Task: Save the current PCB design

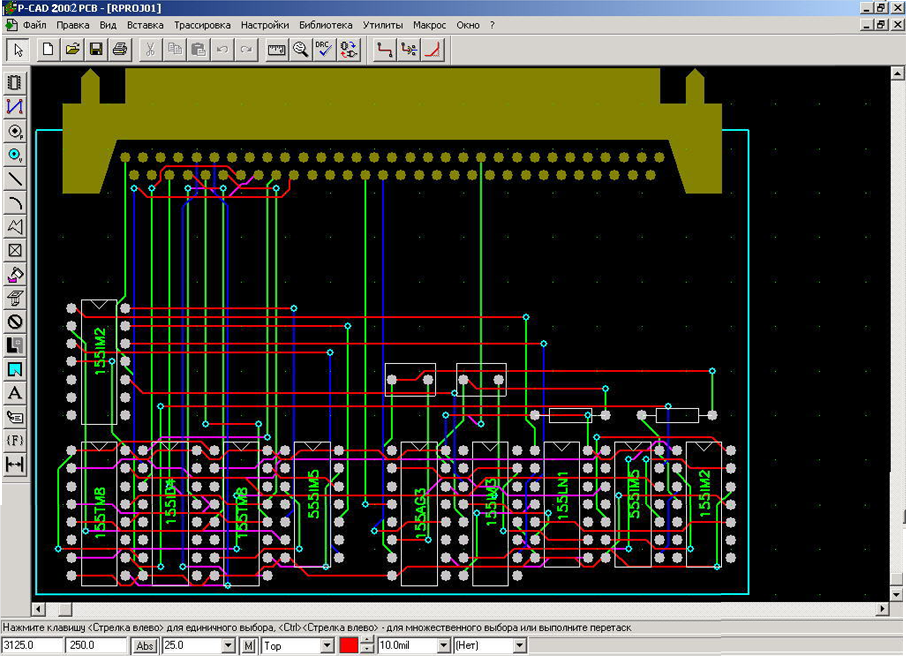Action: pyautogui.click(x=96, y=50)
